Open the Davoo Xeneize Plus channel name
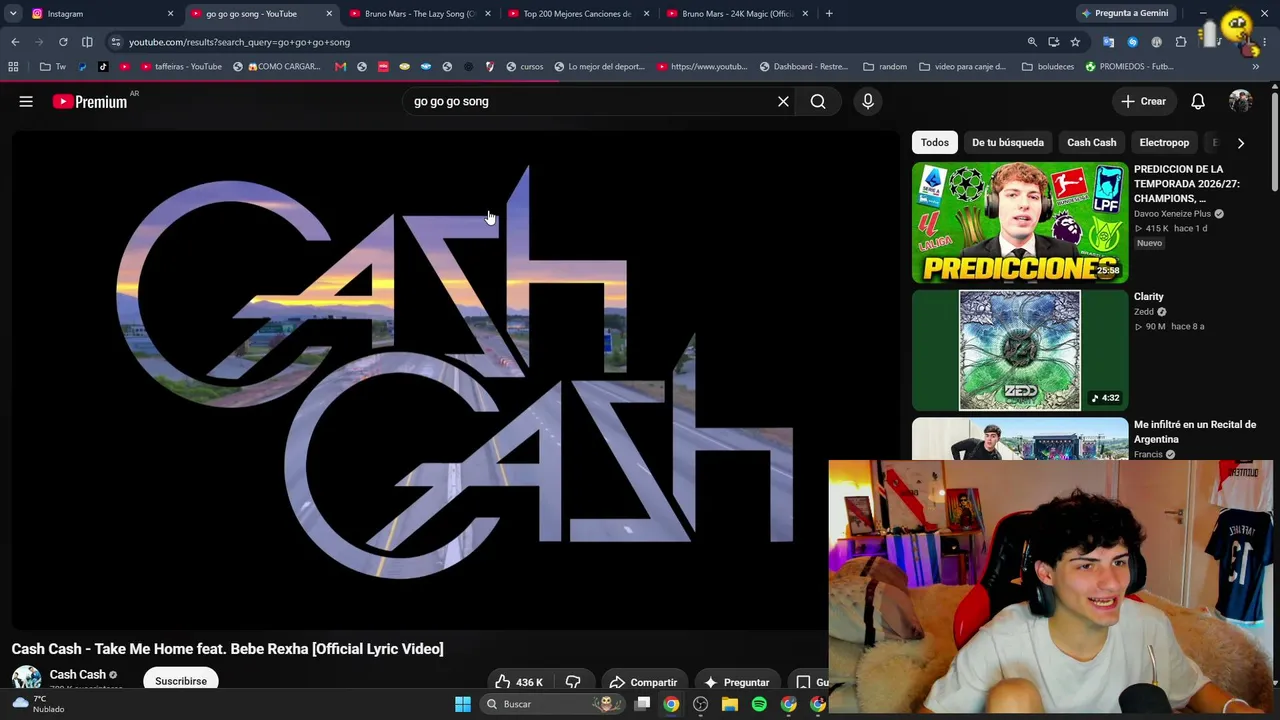Screen dimensions: 1280x720 1172,214
